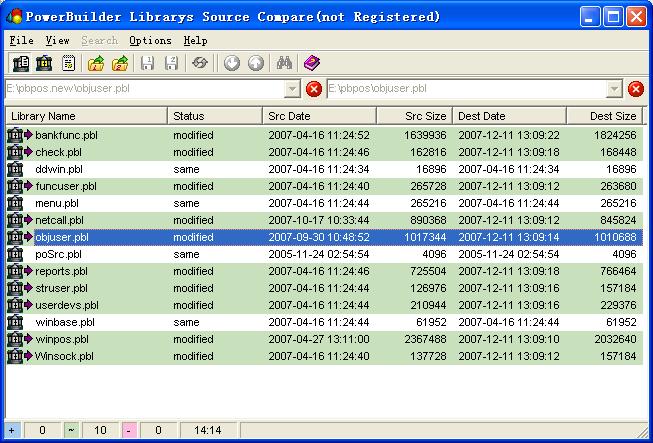The image size is (653, 443).
Task: Sort by the Status column header
Action: pyautogui.click(x=214, y=116)
